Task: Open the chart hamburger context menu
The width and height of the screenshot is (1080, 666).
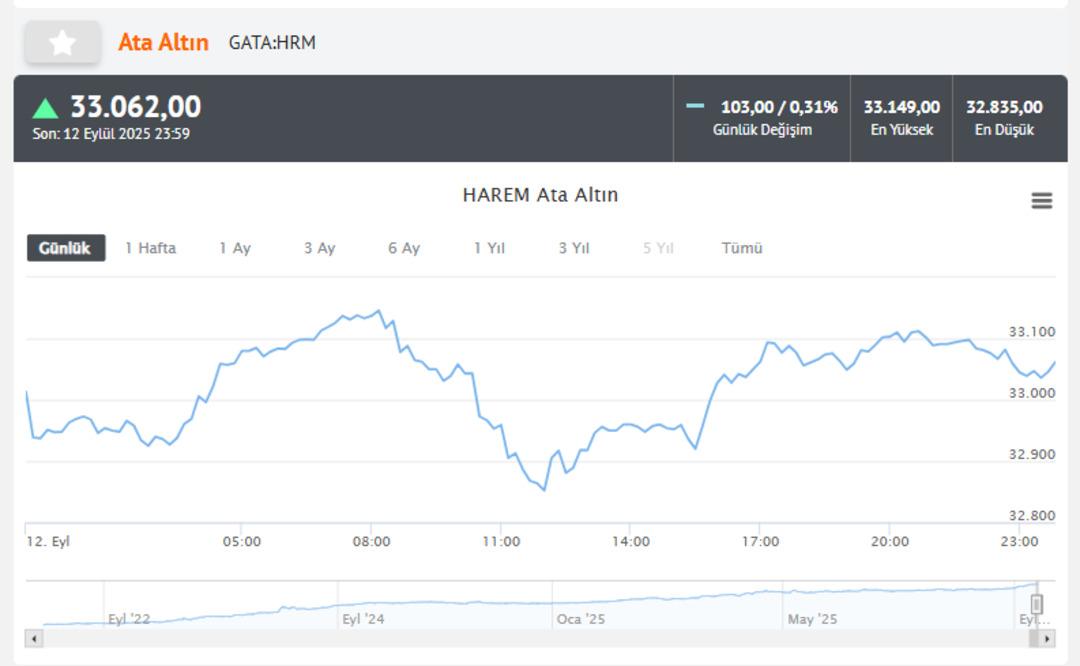Action: point(1041,200)
